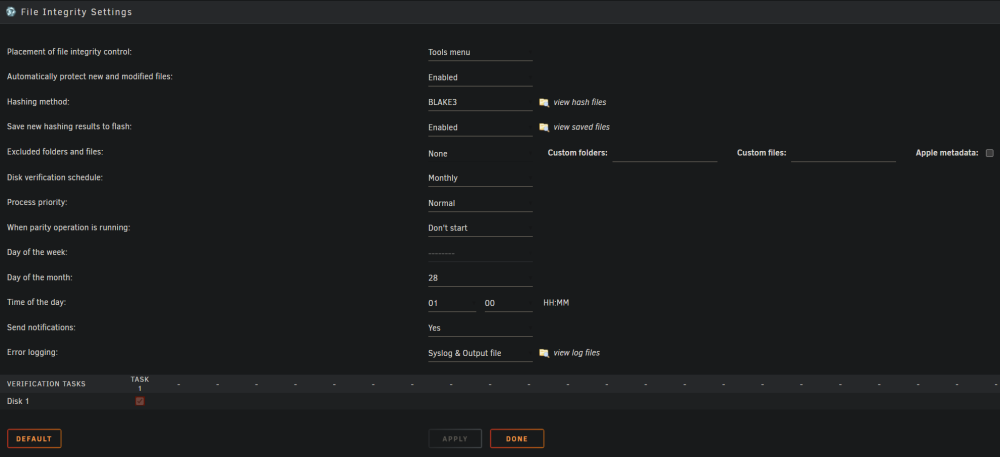Click the DEFAULT button
This screenshot has width=1000, height=457.
pos(34,439)
